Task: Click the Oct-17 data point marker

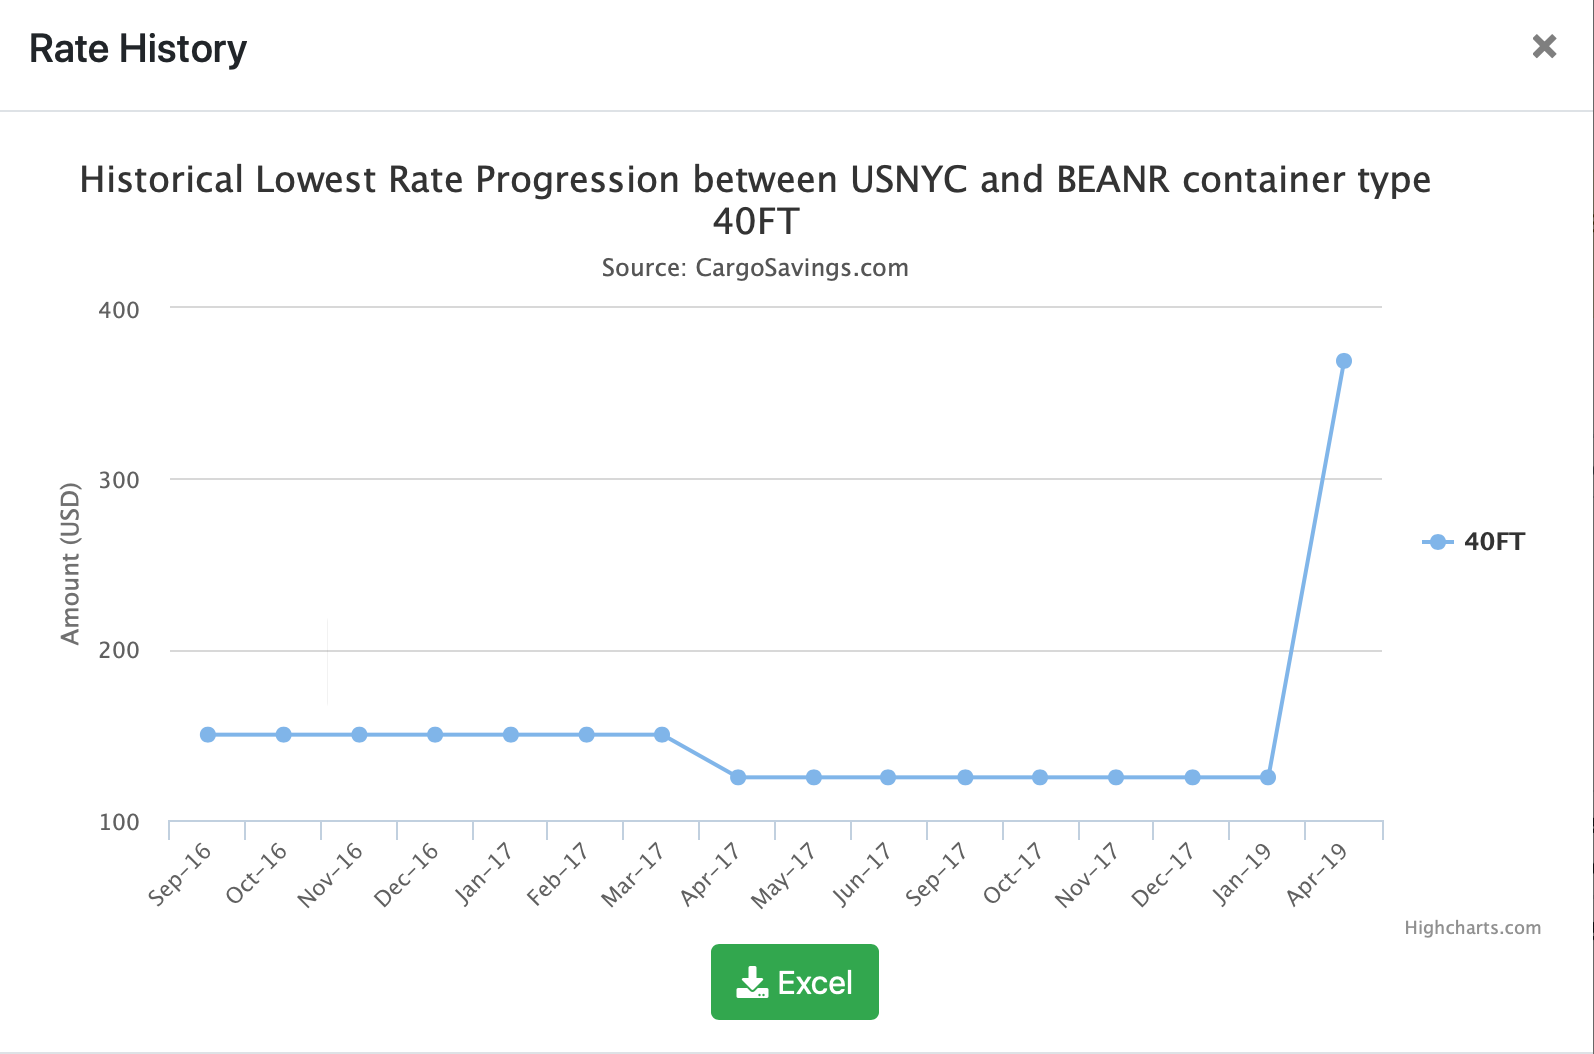Action: [1040, 777]
